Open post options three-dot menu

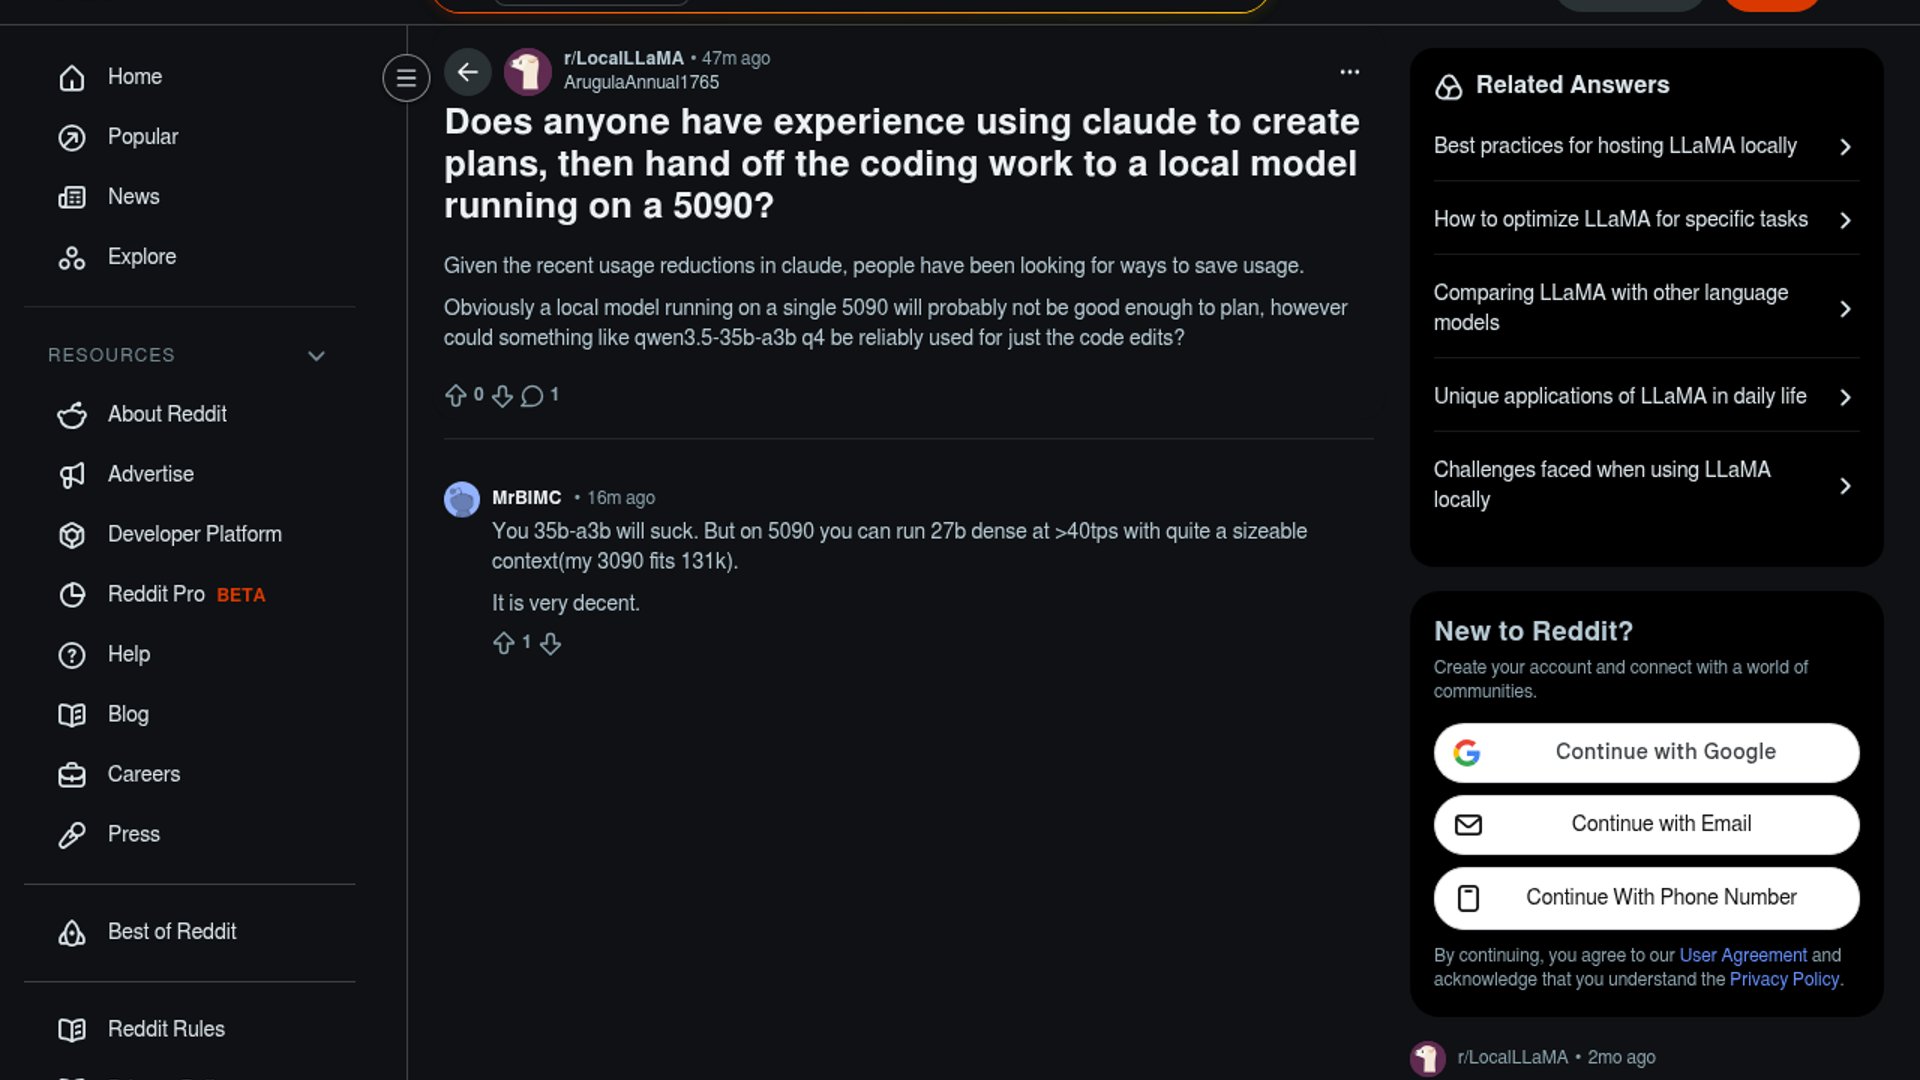(1349, 72)
